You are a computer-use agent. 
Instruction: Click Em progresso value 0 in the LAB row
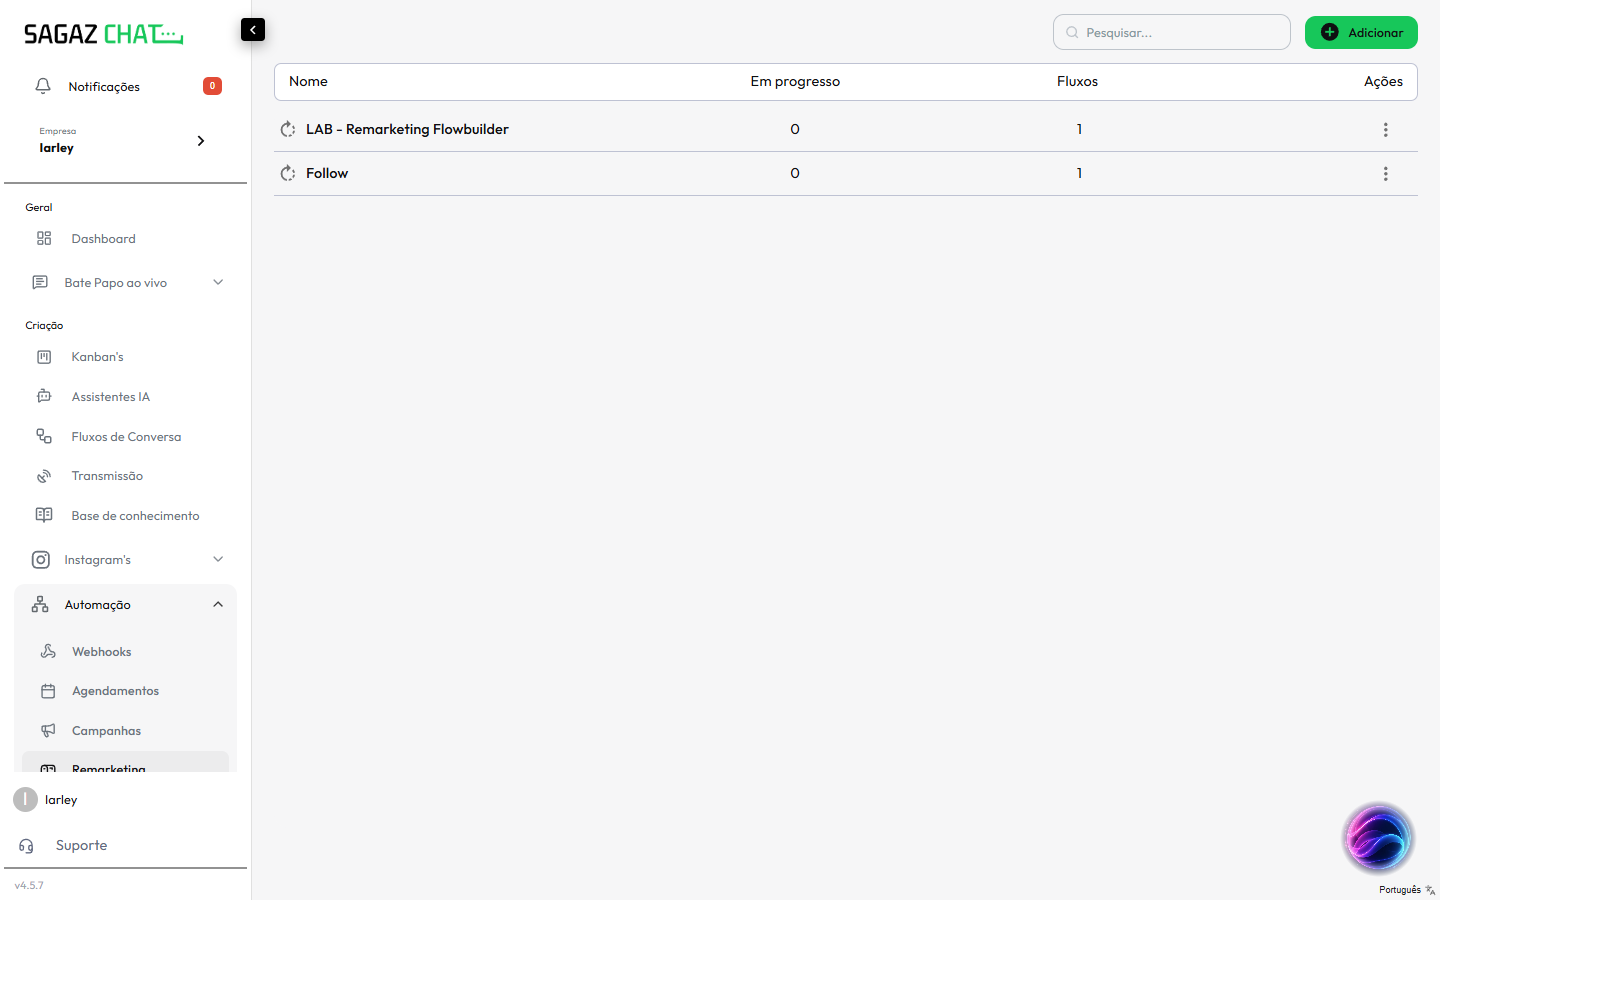click(795, 129)
